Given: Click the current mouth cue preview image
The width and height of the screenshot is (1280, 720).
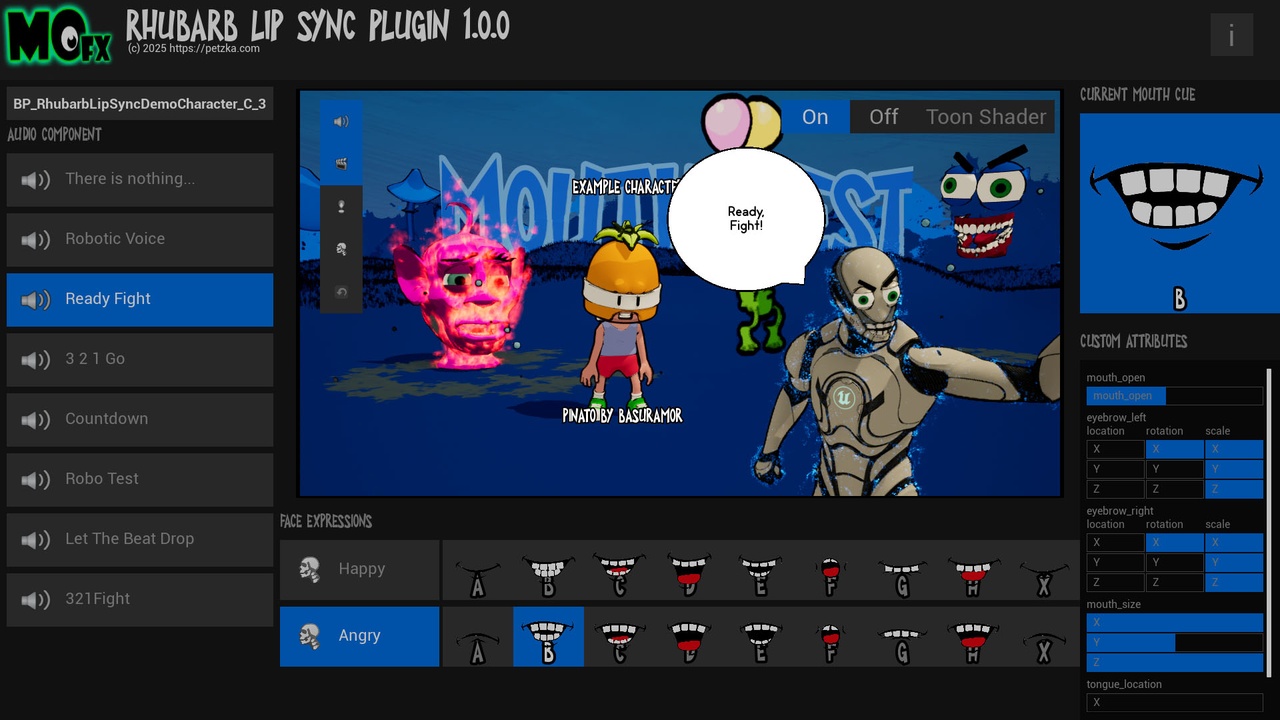Looking at the screenshot, I should (x=1180, y=213).
